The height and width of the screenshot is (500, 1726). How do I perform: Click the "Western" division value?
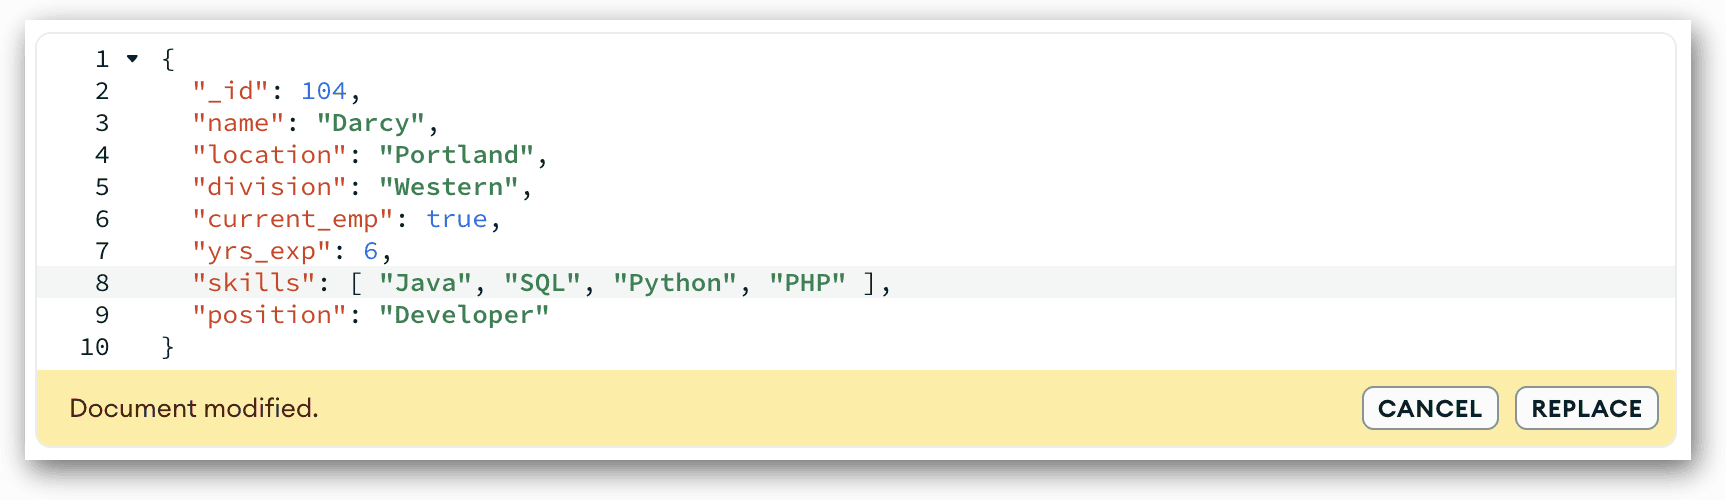pyautogui.click(x=449, y=187)
